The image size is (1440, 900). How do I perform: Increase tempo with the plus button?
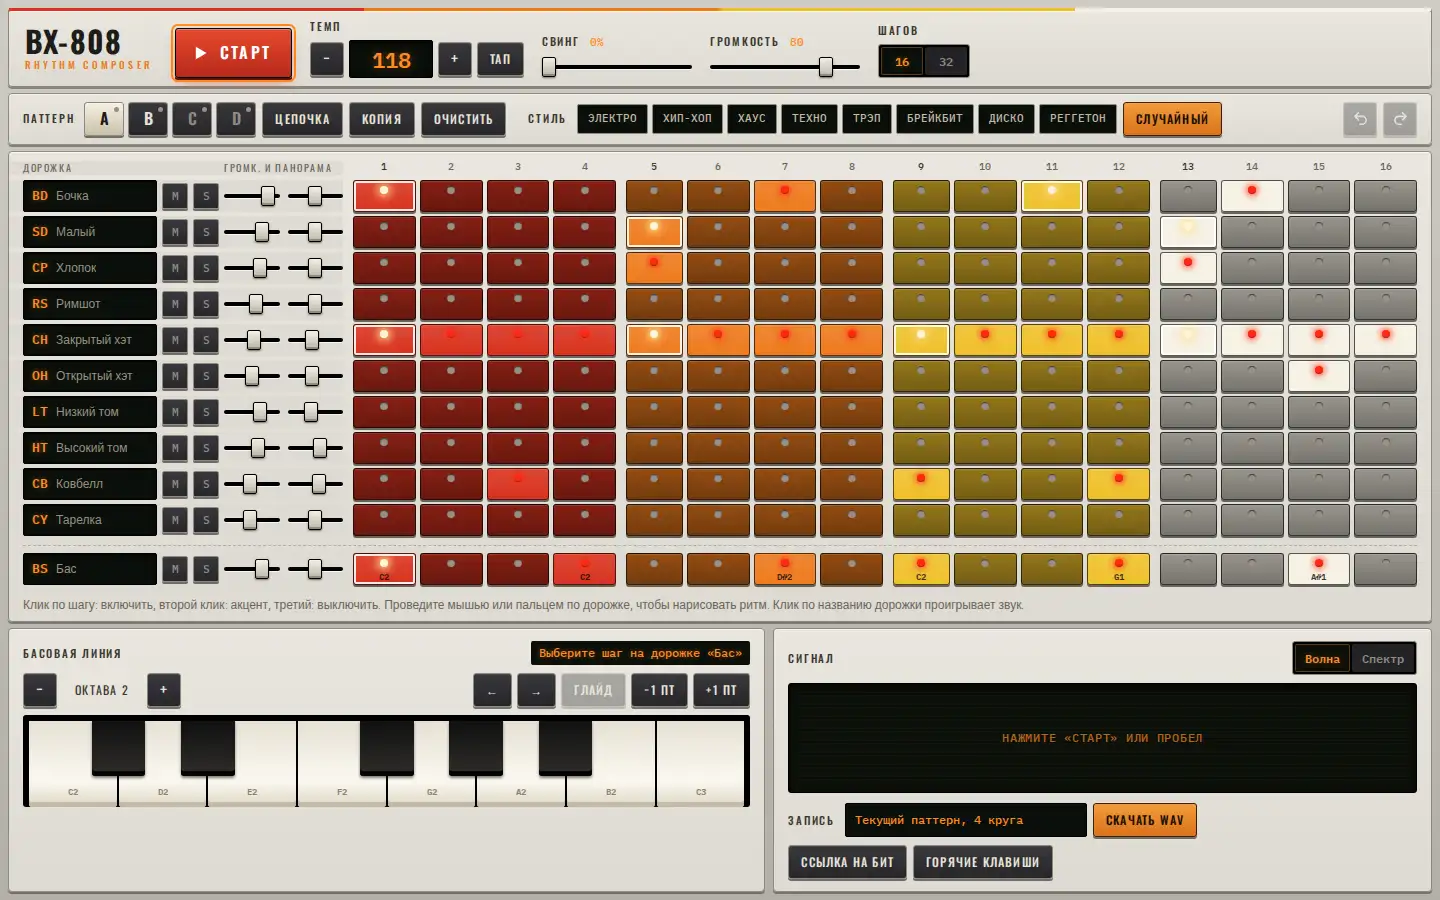[x=454, y=59]
